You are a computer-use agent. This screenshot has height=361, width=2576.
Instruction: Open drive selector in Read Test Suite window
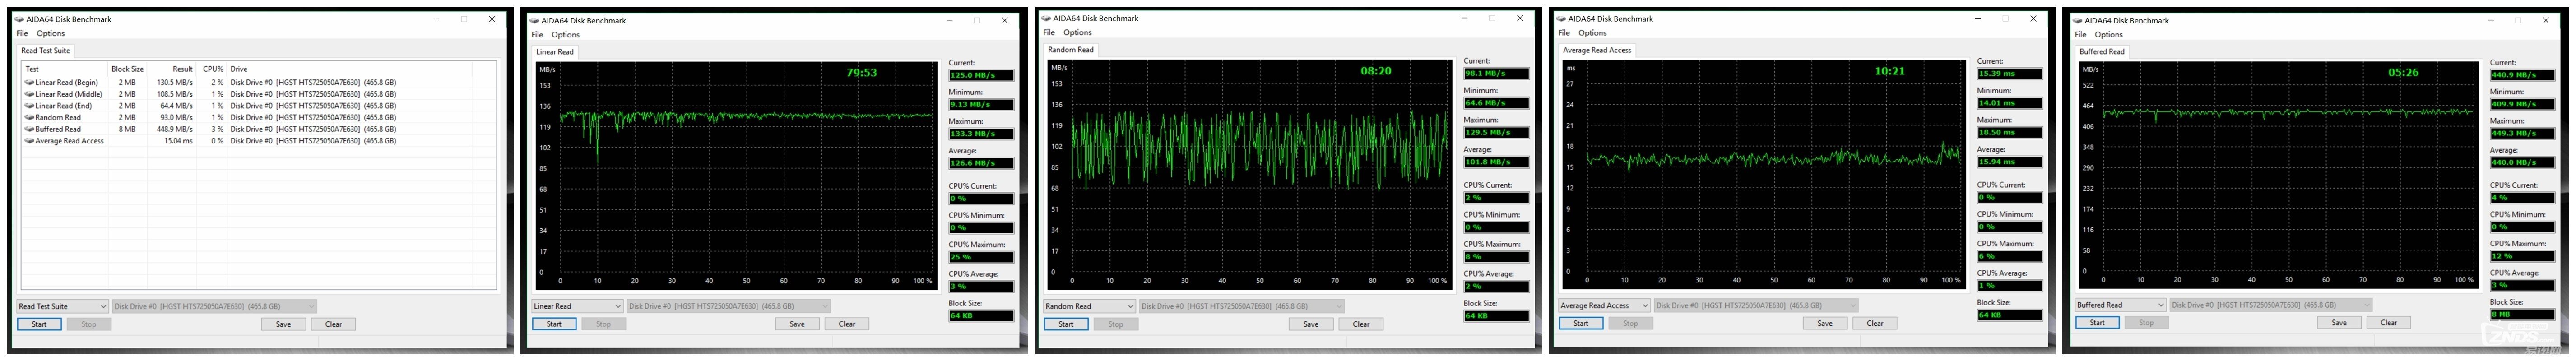point(214,306)
